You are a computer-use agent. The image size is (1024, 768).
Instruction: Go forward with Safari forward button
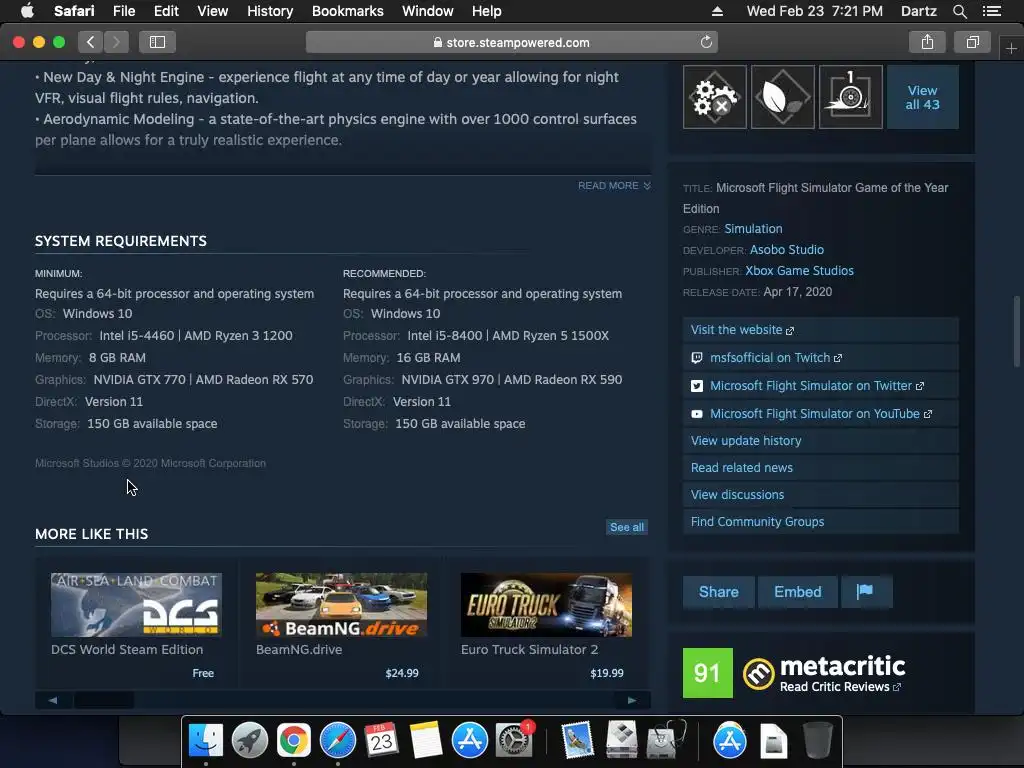[116, 42]
